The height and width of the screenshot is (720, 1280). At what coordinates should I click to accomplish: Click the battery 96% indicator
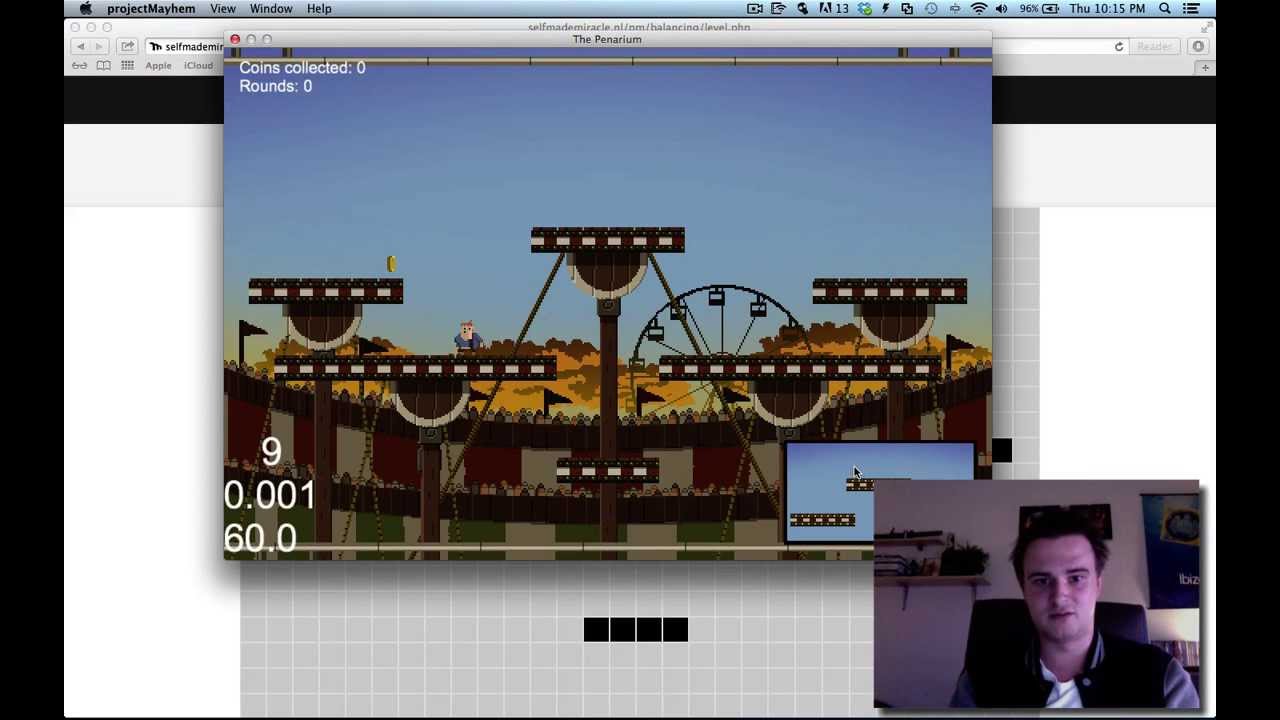coord(1039,9)
